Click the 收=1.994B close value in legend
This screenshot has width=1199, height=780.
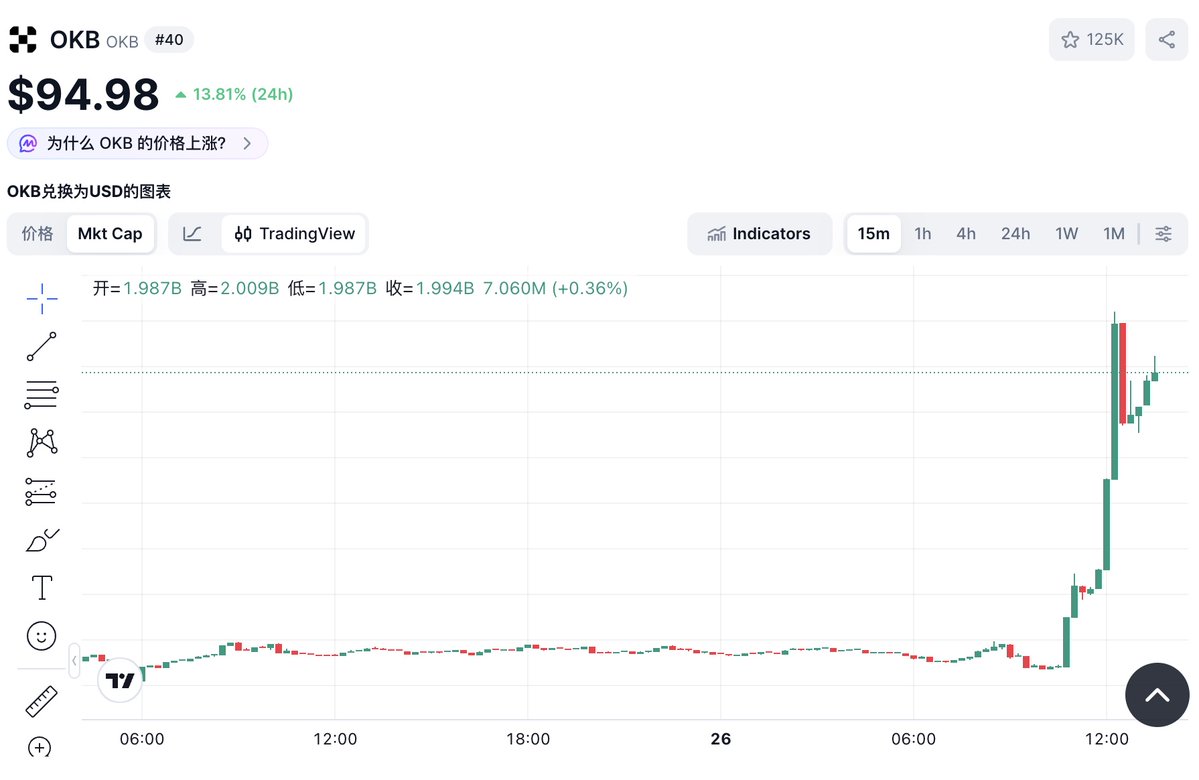point(430,288)
